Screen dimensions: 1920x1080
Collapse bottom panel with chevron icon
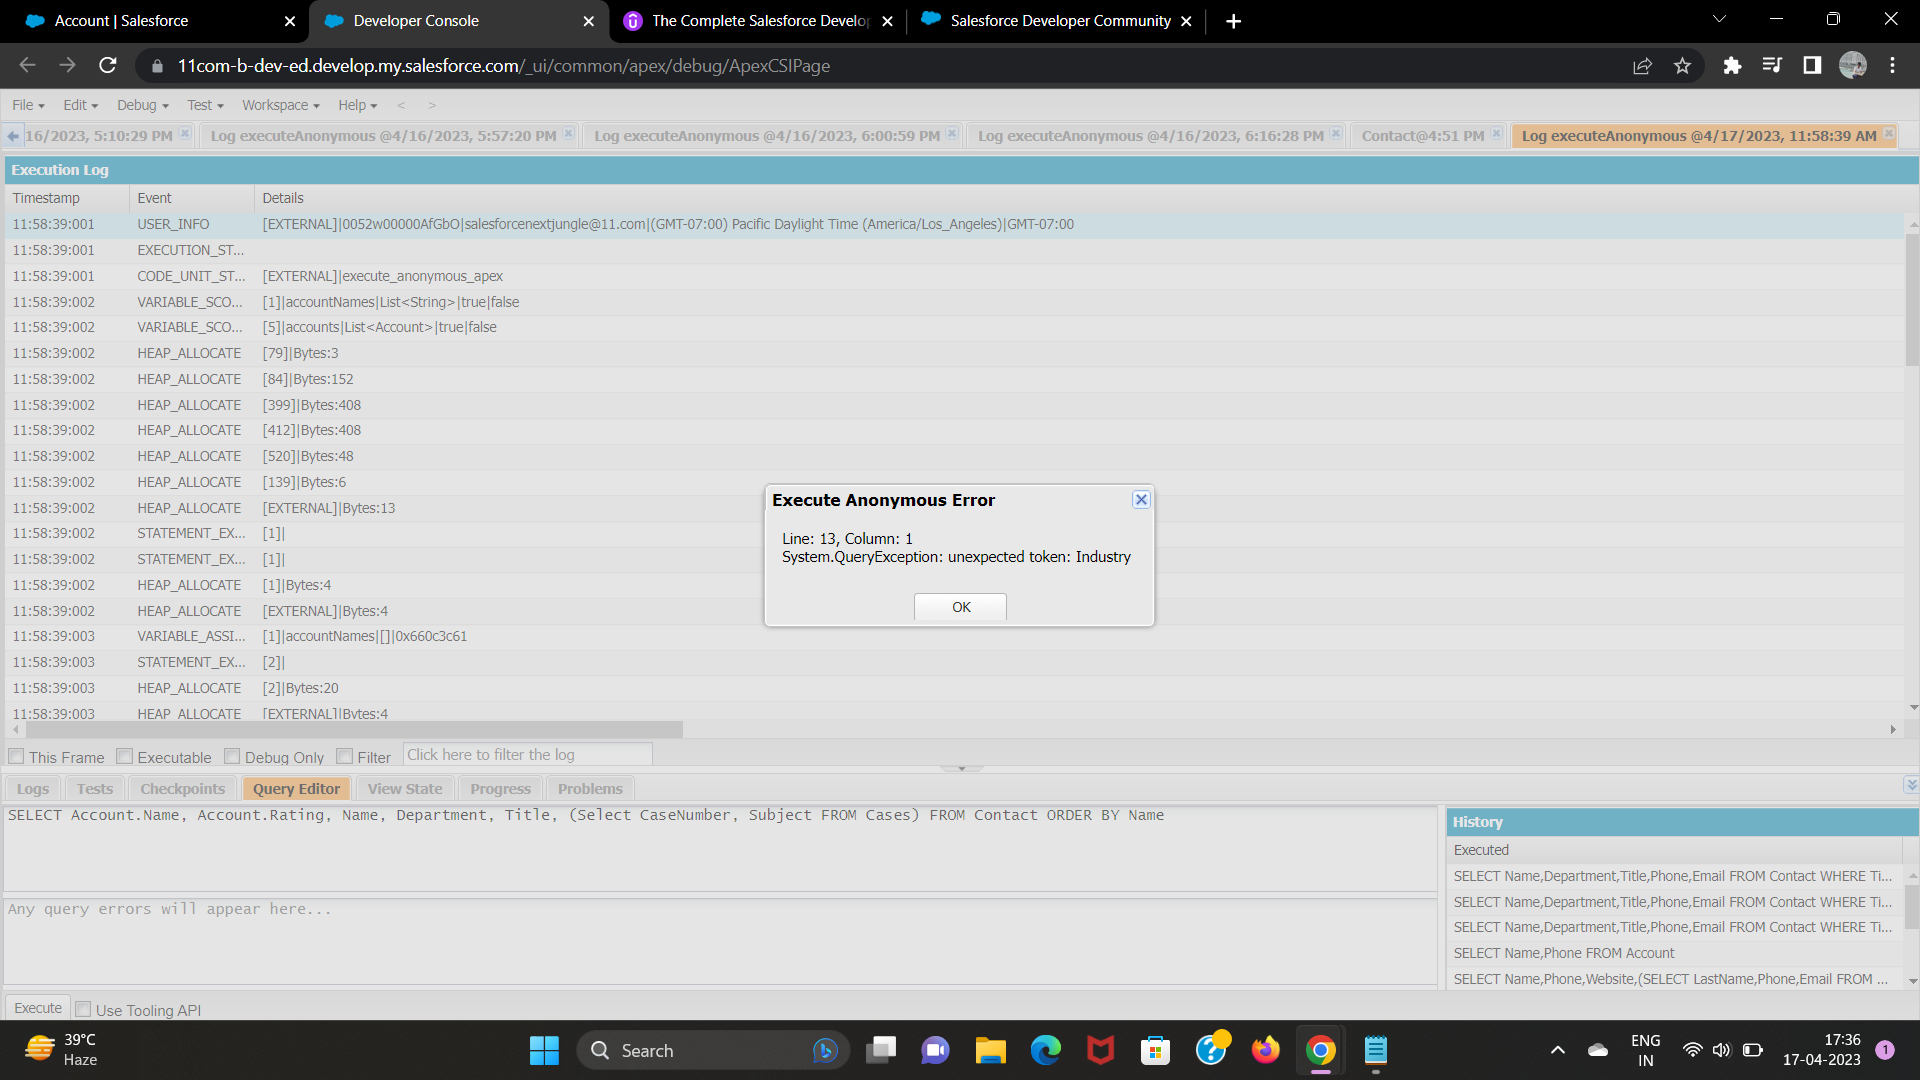[1911, 785]
